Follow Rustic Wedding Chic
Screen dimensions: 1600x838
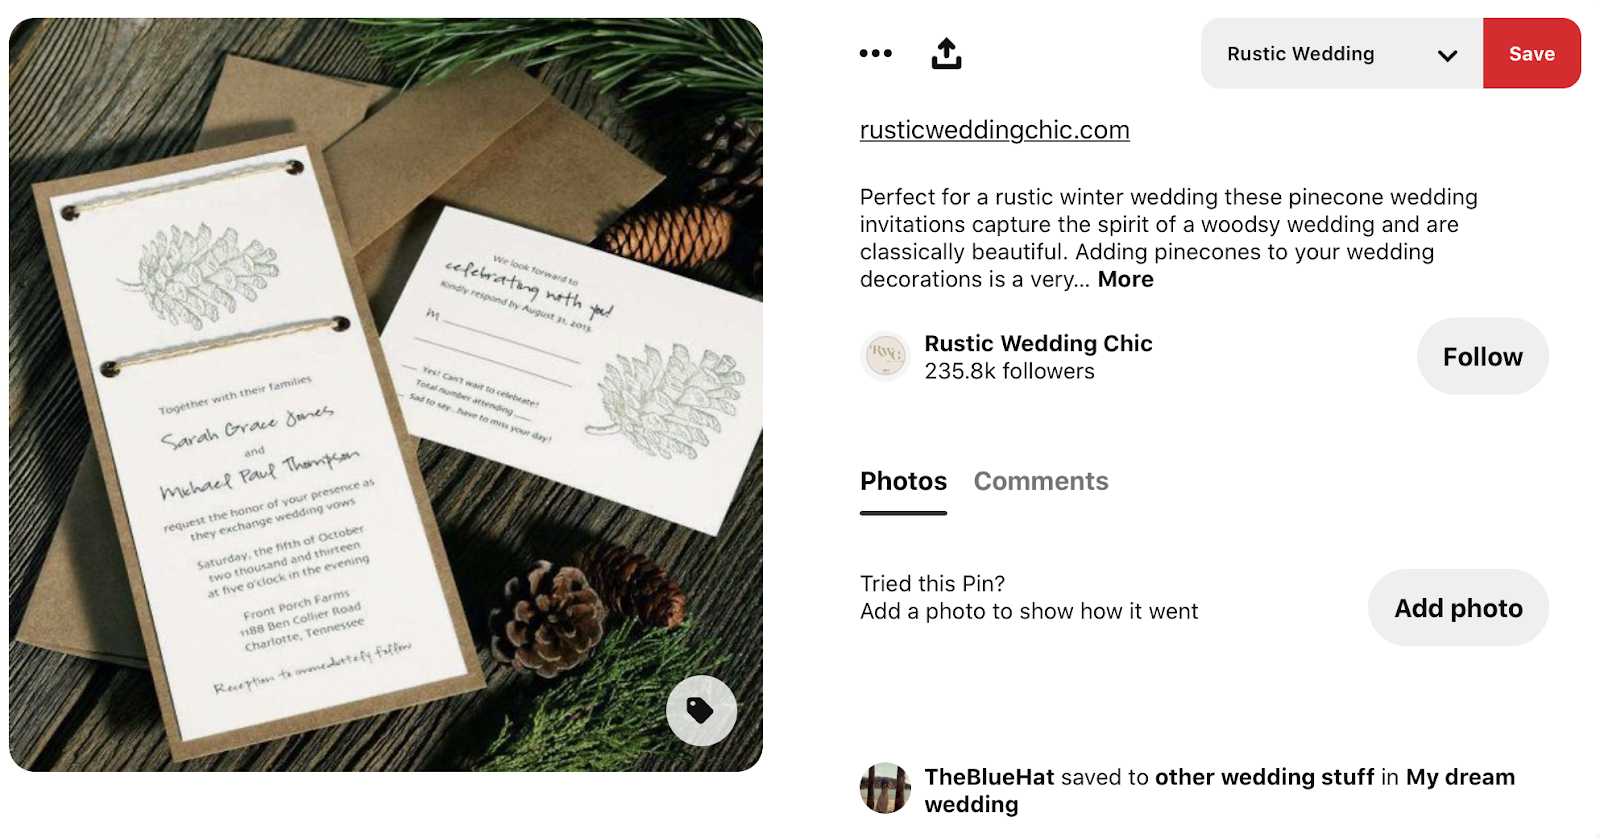[x=1482, y=356]
